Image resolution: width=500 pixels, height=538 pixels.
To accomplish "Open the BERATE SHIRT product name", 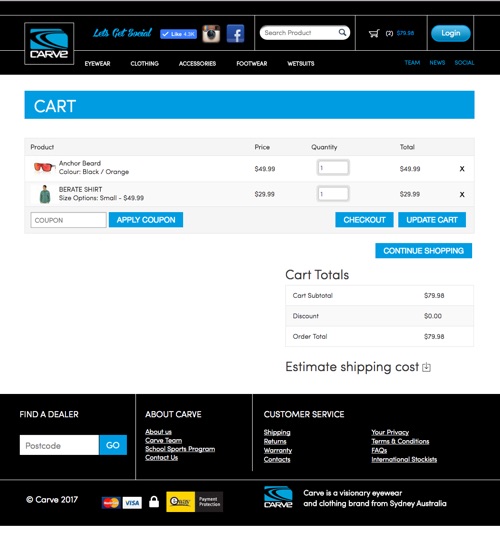I will tap(80, 189).
